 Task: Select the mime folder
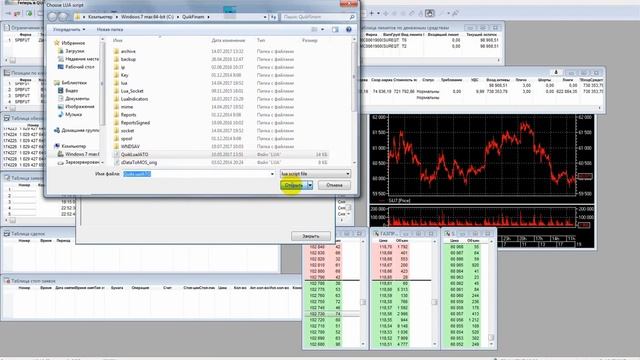click(127, 107)
